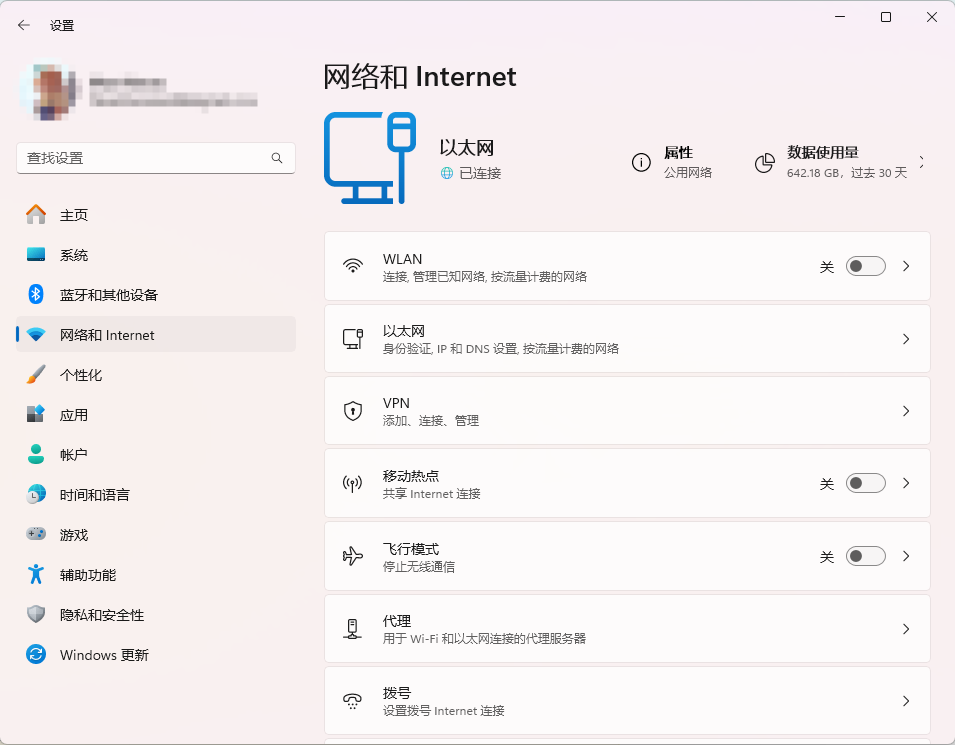Click the 以太网 heading beside the large icon
The width and height of the screenshot is (955, 745).
tap(467, 147)
